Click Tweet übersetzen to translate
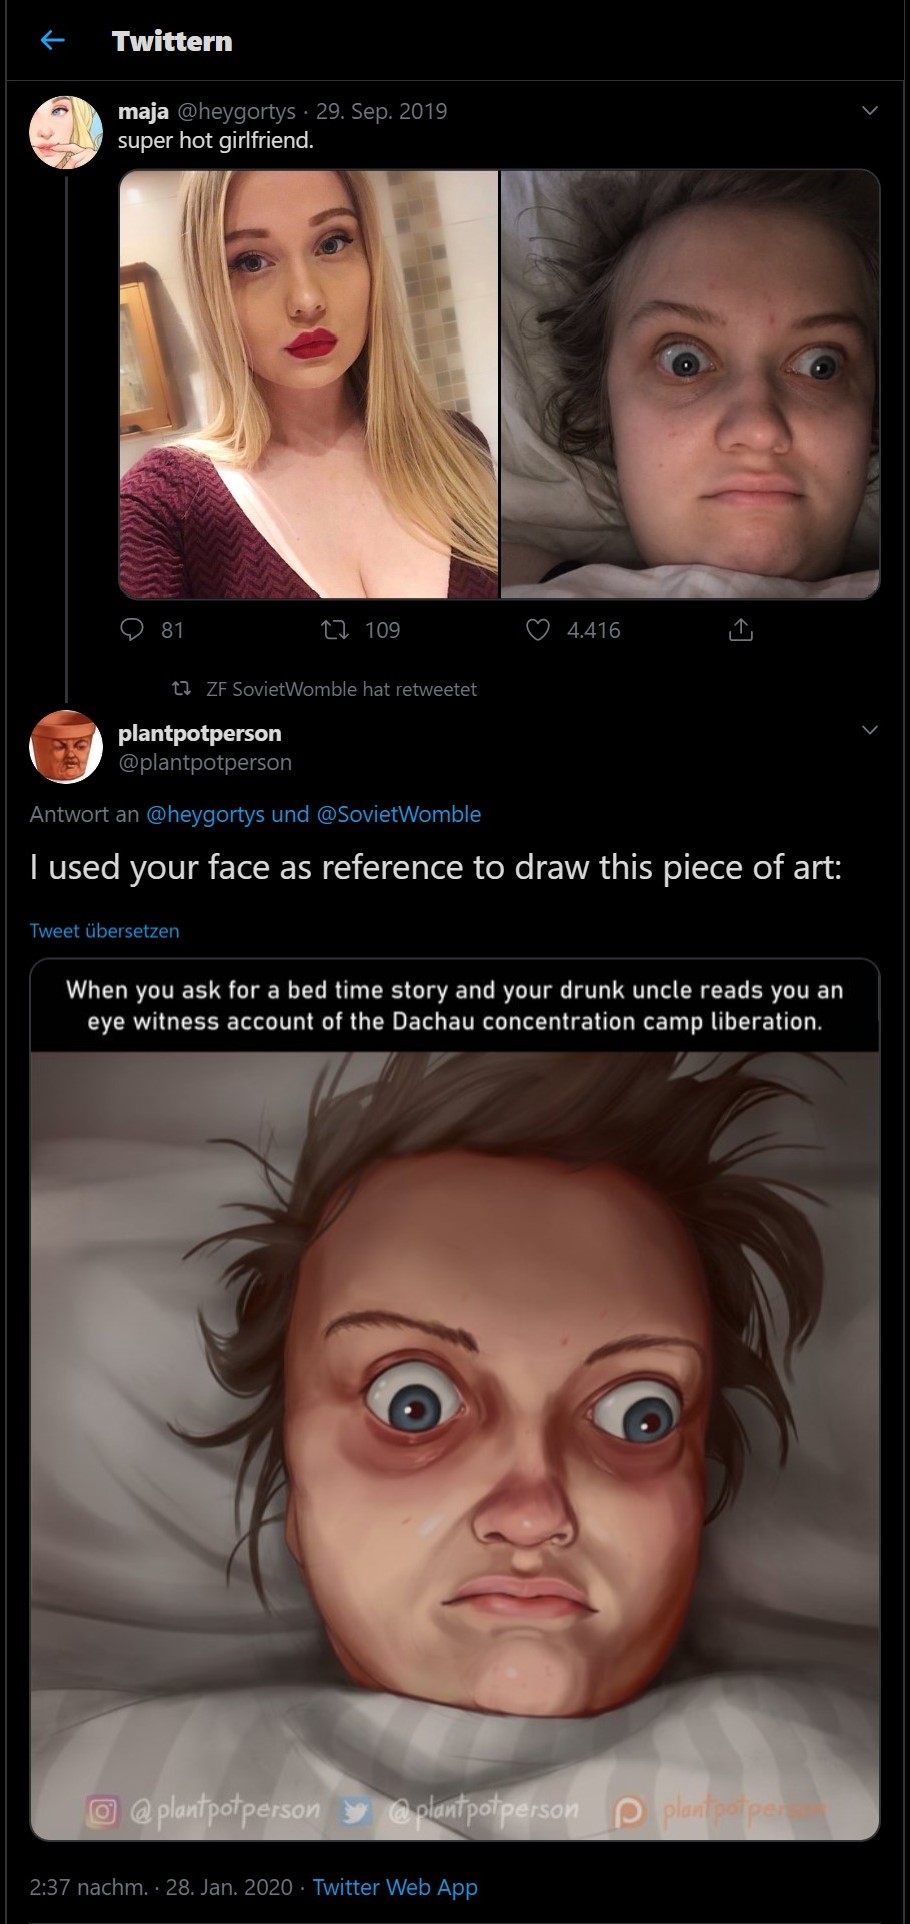The width and height of the screenshot is (910, 1924). pos(105,930)
